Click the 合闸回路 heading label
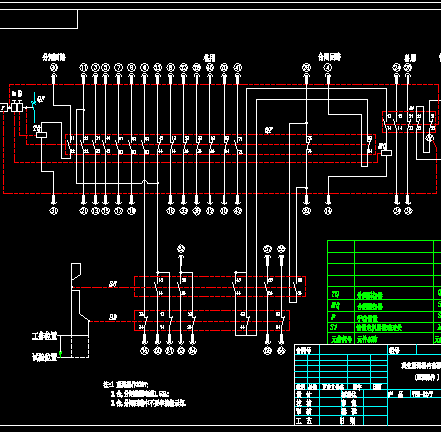The width and height of the screenshot is (441, 432). tap(329, 57)
